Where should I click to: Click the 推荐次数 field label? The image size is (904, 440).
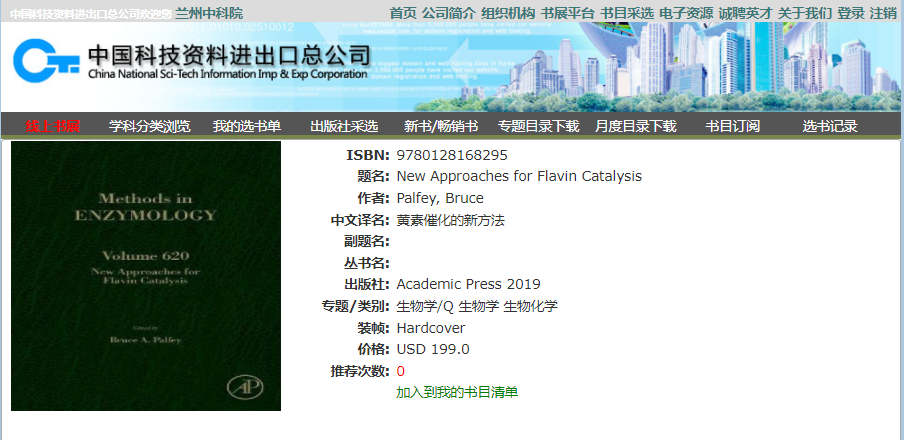pos(360,371)
